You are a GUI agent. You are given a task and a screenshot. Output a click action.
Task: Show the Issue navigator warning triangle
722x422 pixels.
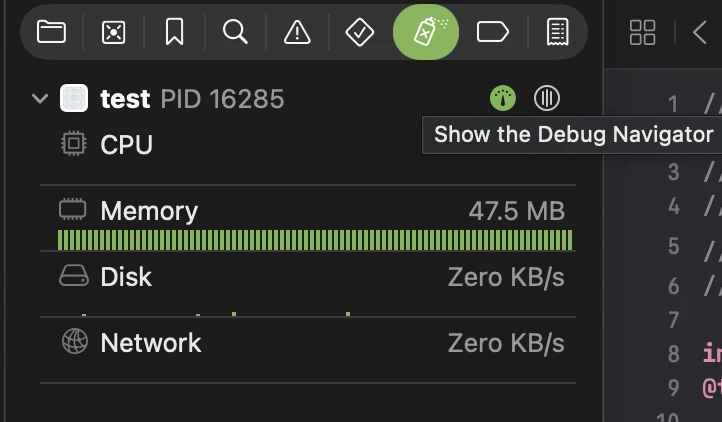tap(297, 32)
